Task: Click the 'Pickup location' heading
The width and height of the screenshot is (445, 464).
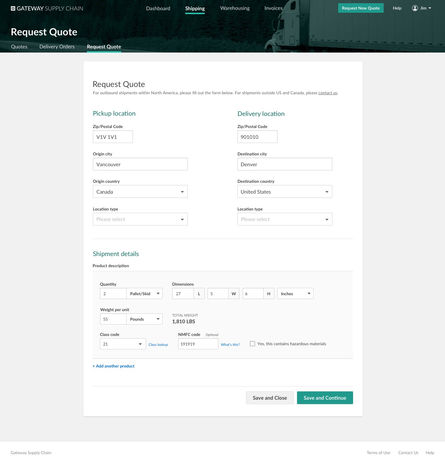Action: pyautogui.click(x=114, y=113)
